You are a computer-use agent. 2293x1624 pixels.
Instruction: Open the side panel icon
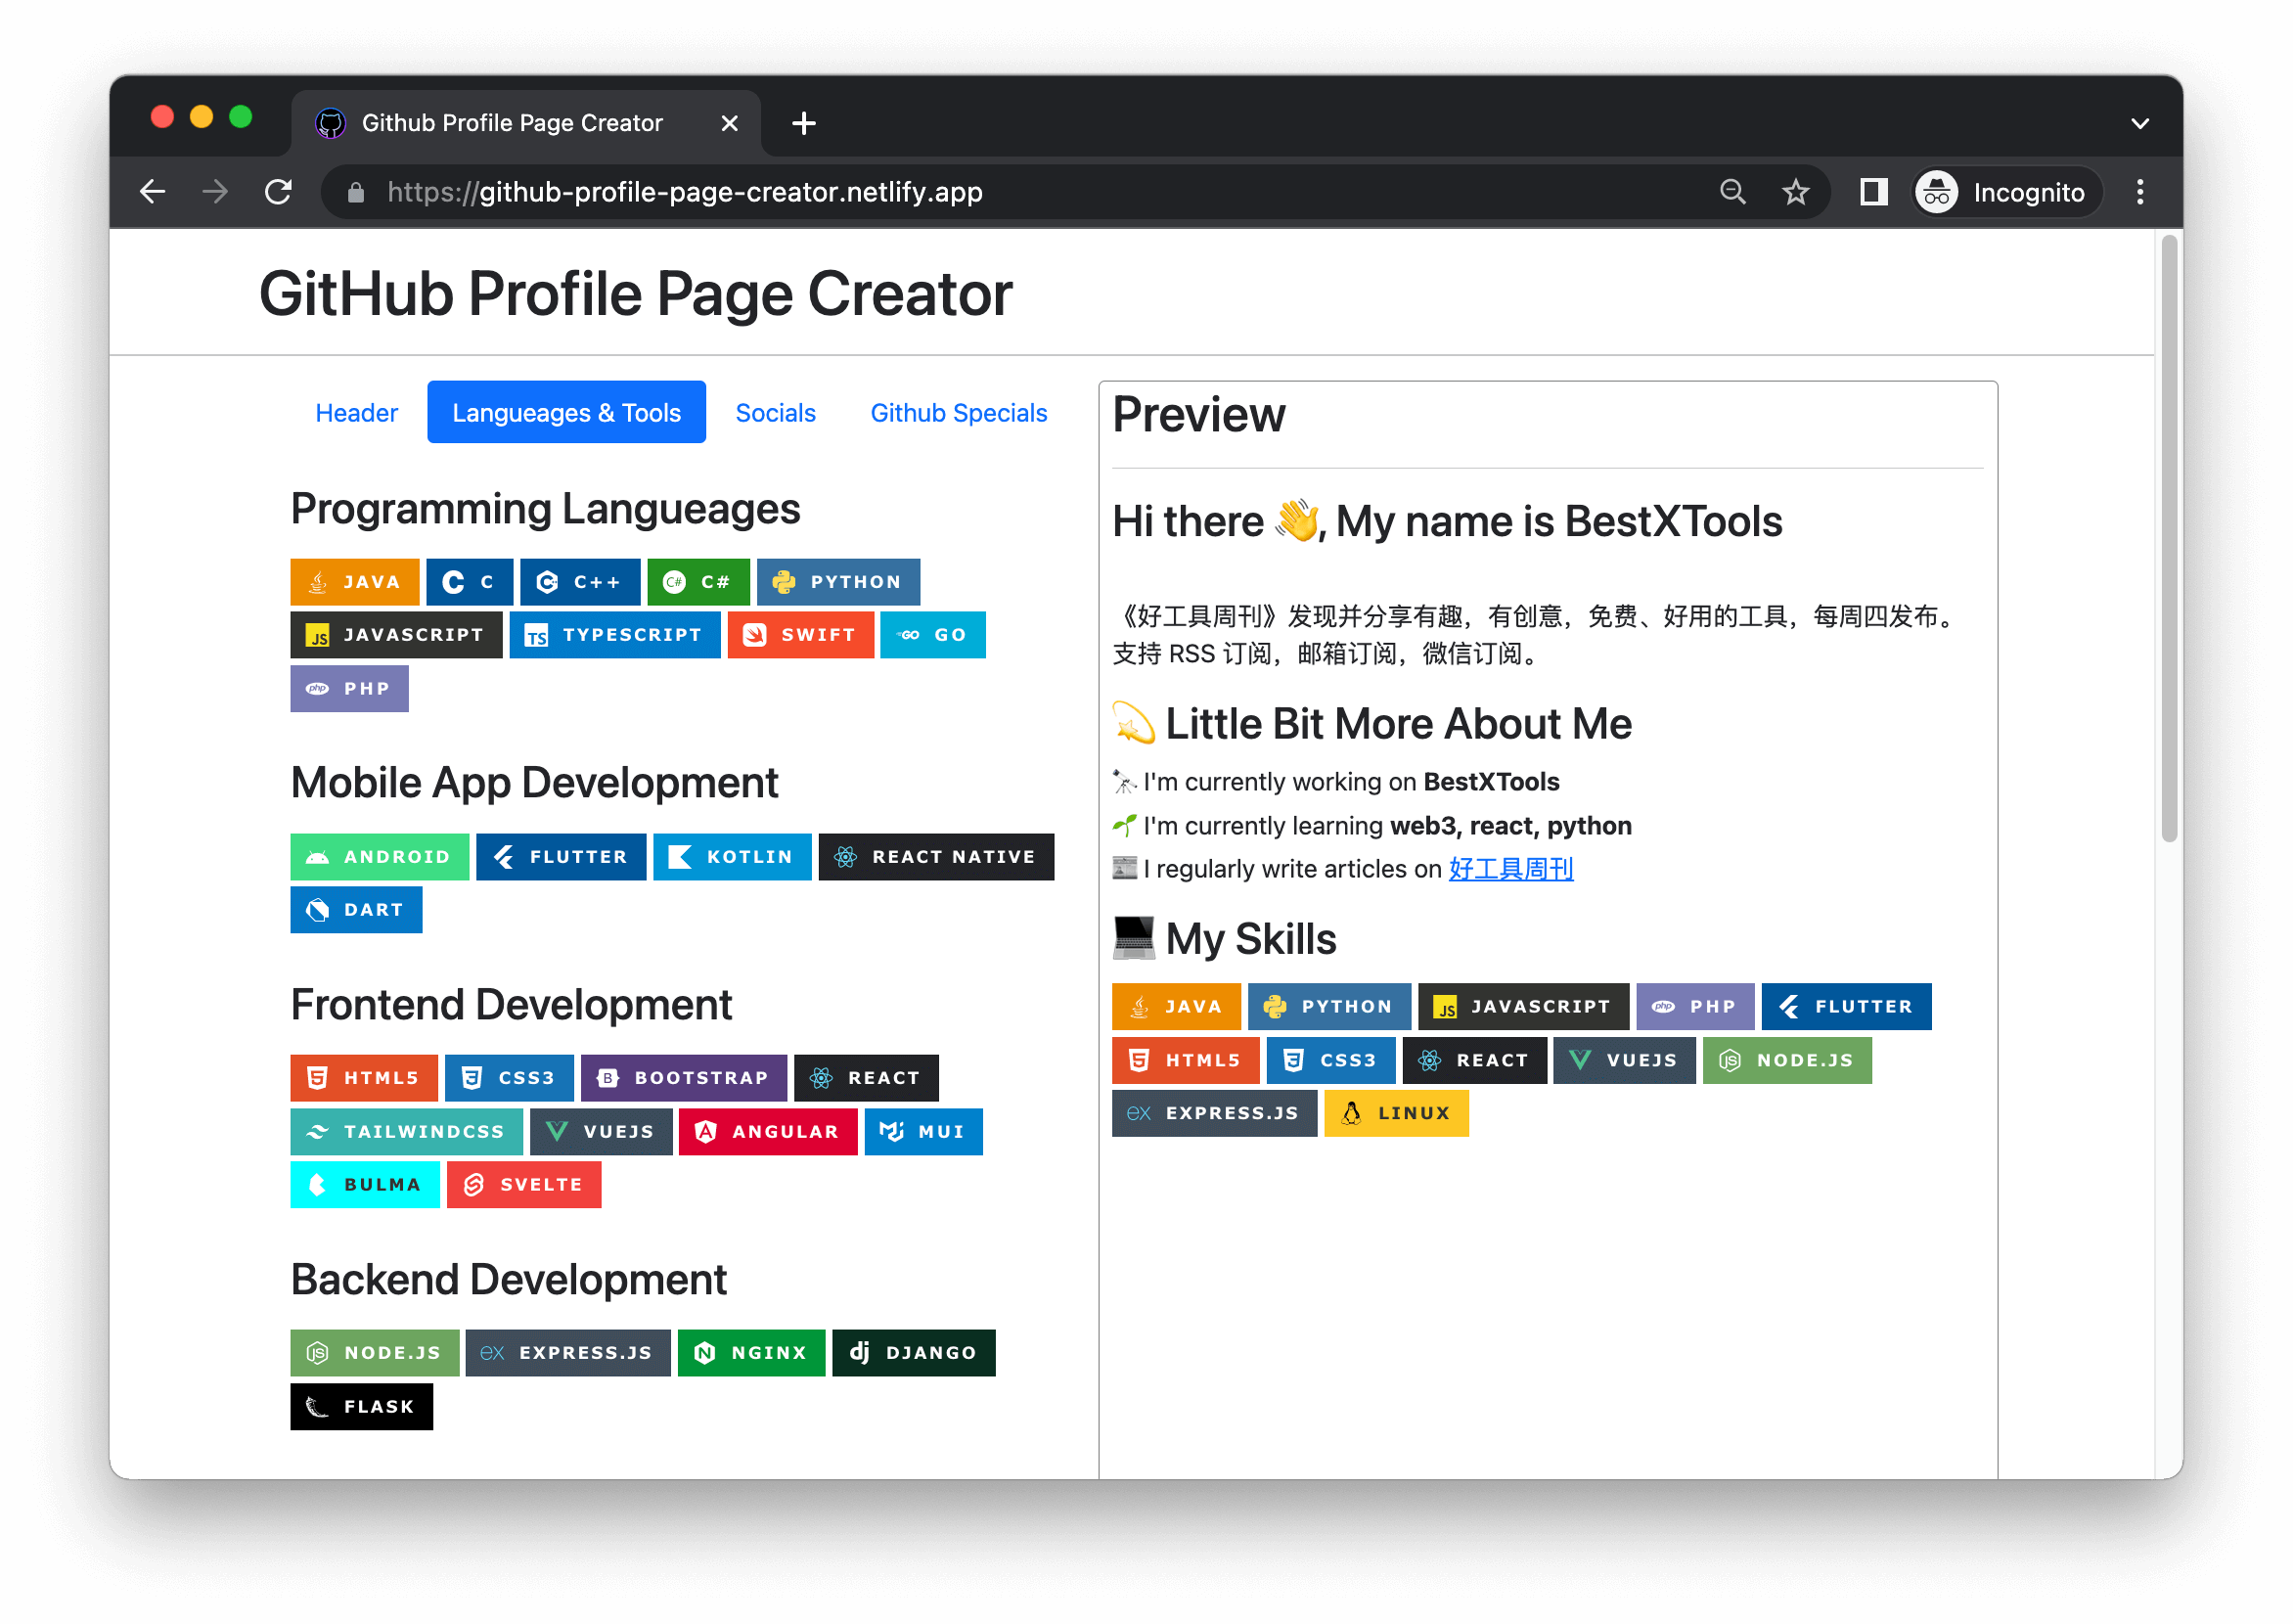click(1873, 192)
